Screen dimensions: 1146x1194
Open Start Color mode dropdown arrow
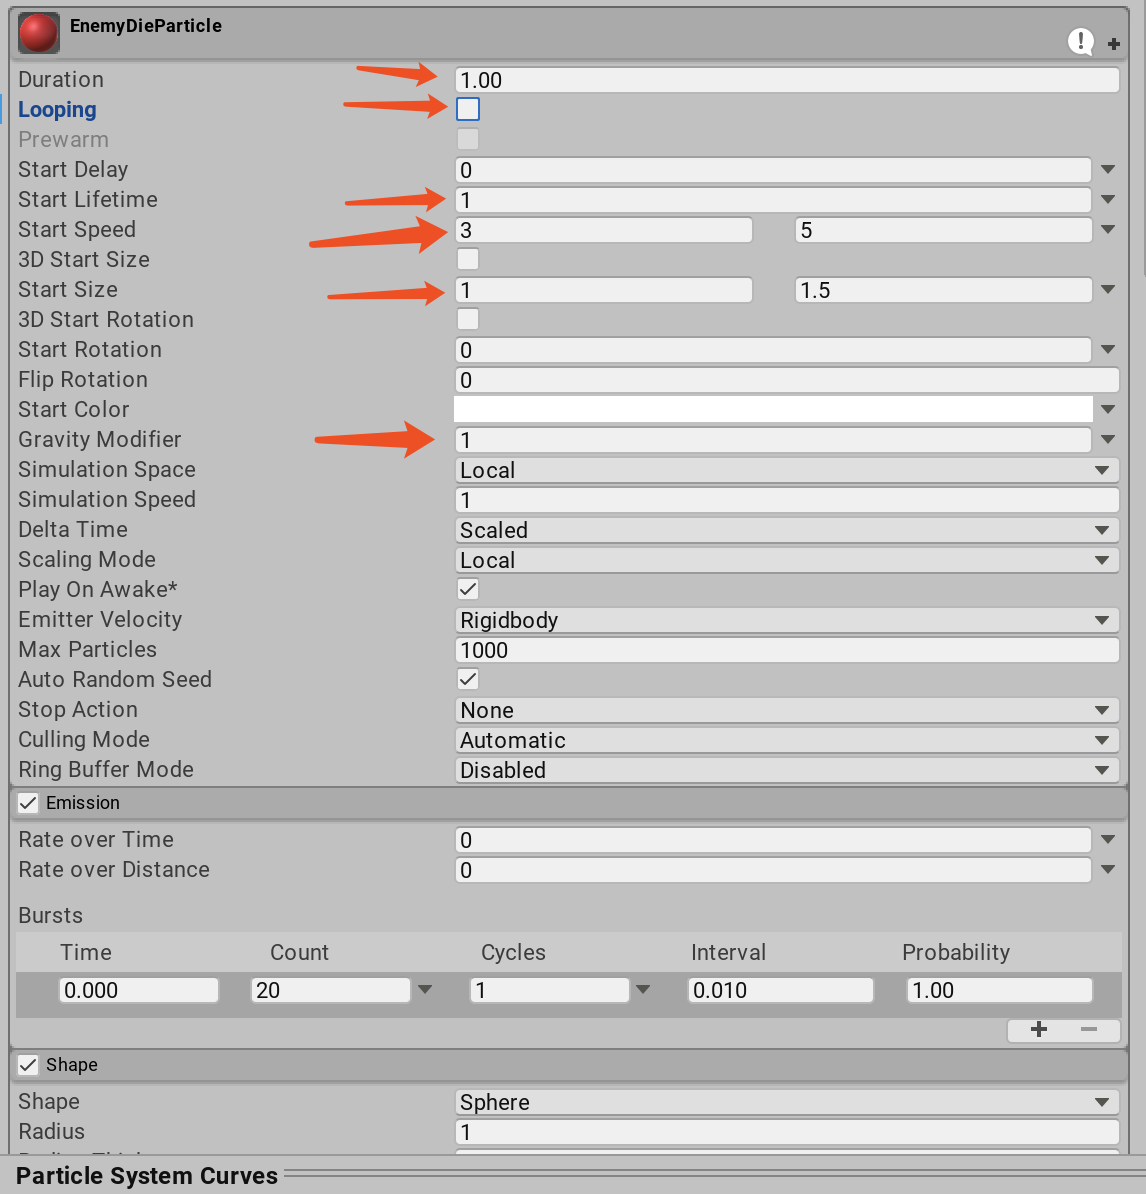[1108, 410]
